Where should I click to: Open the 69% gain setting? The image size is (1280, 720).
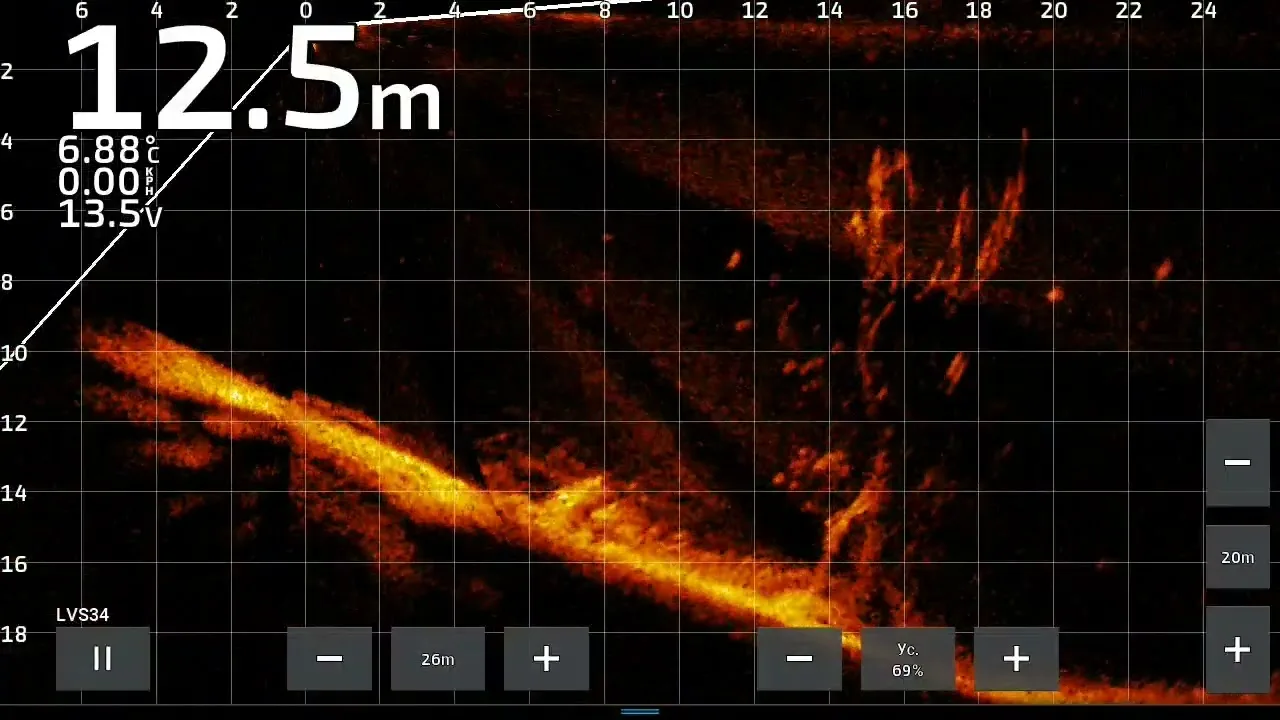[907, 658]
